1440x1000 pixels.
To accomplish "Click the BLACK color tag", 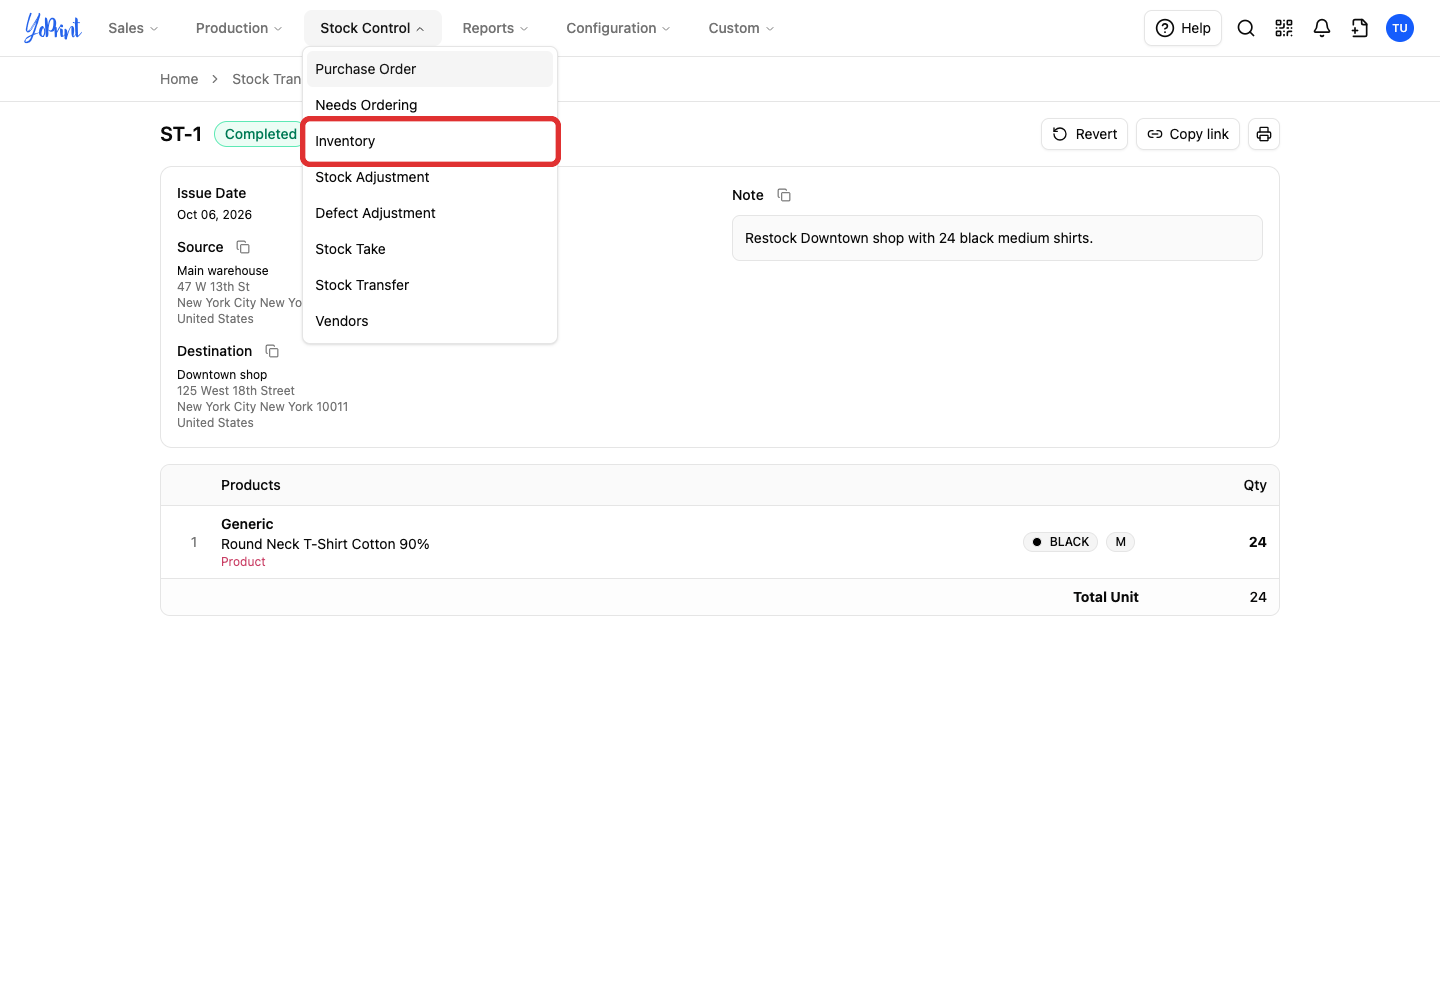I will click(1061, 542).
